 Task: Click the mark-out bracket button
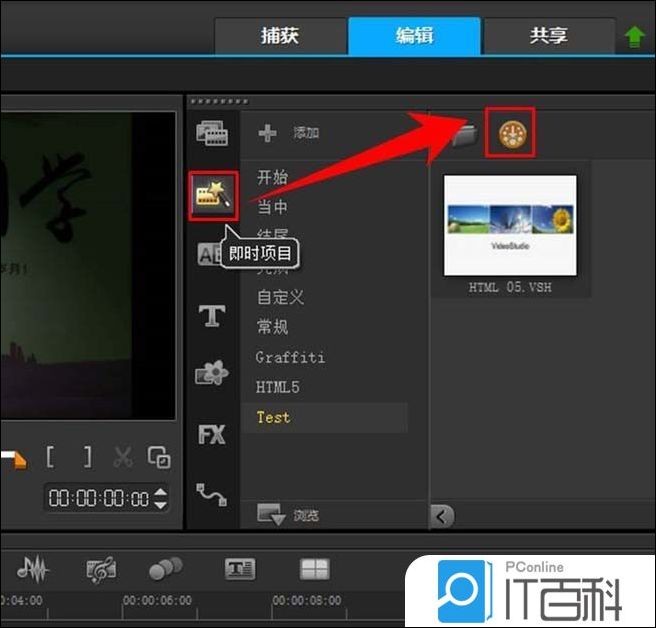coord(87,456)
